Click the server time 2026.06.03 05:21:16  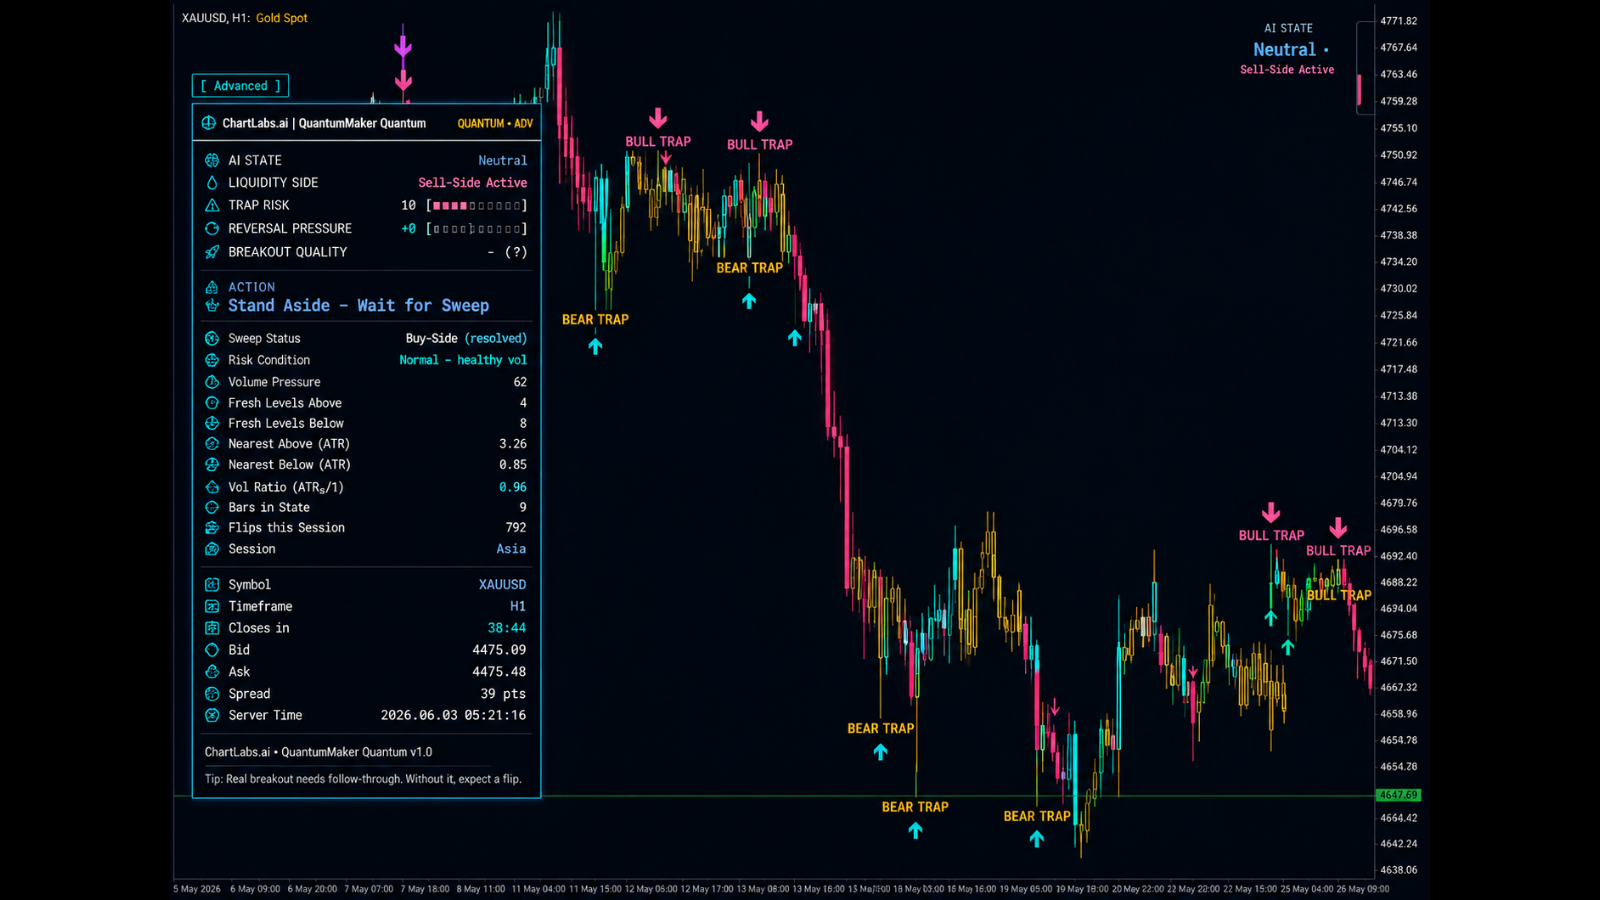point(453,715)
